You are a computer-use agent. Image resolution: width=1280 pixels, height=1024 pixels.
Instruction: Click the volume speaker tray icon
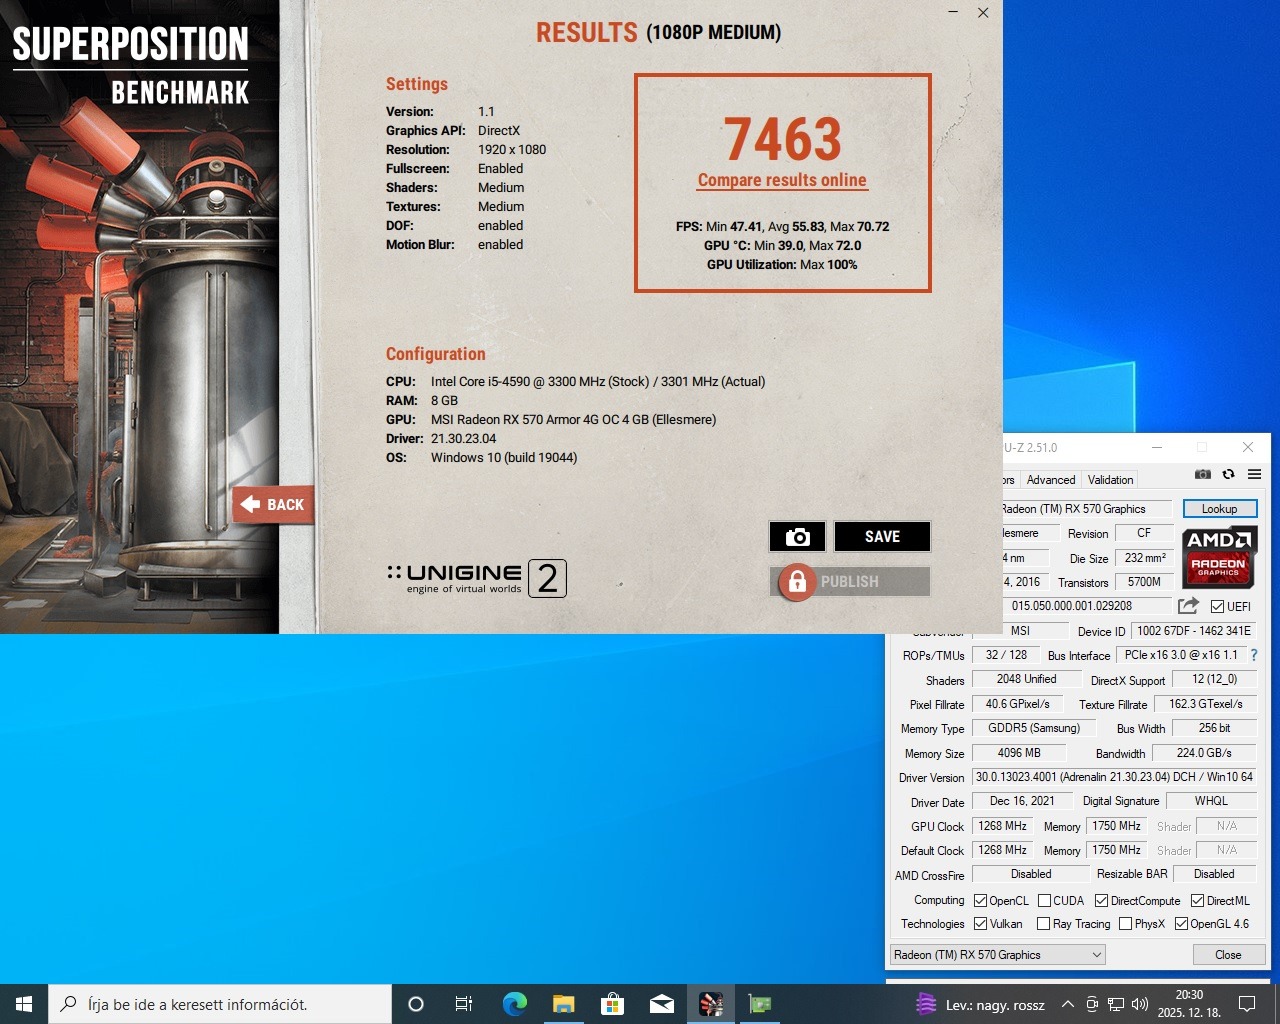(1140, 1004)
